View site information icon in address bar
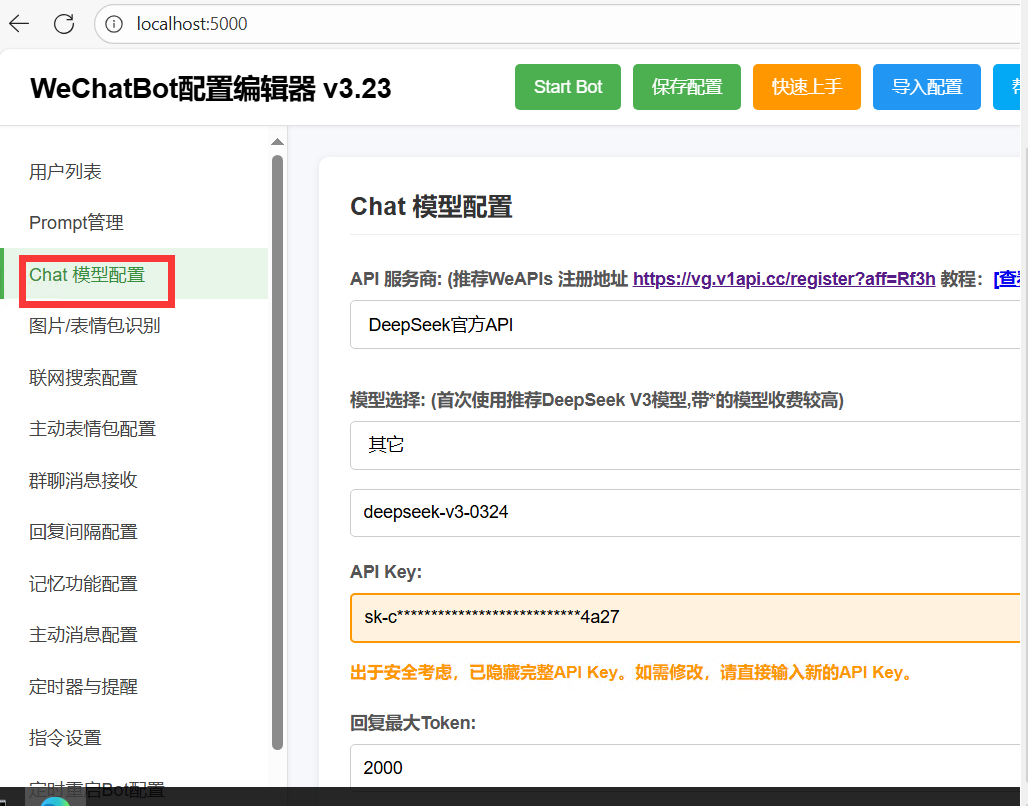1028x806 pixels. coord(114,24)
